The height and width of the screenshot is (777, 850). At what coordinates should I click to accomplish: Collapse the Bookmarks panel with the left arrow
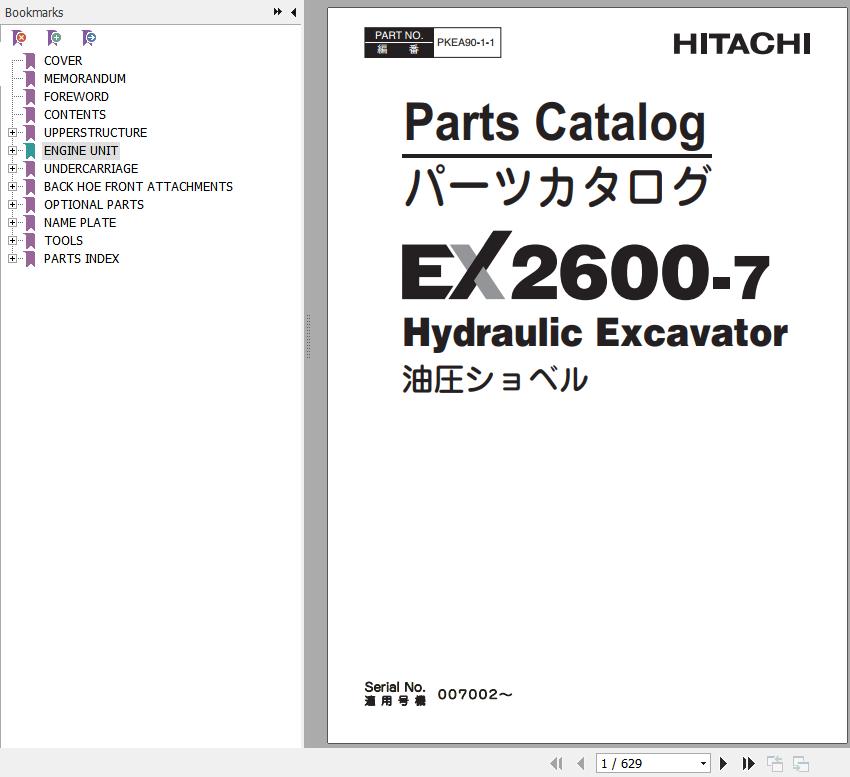click(x=293, y=12)
